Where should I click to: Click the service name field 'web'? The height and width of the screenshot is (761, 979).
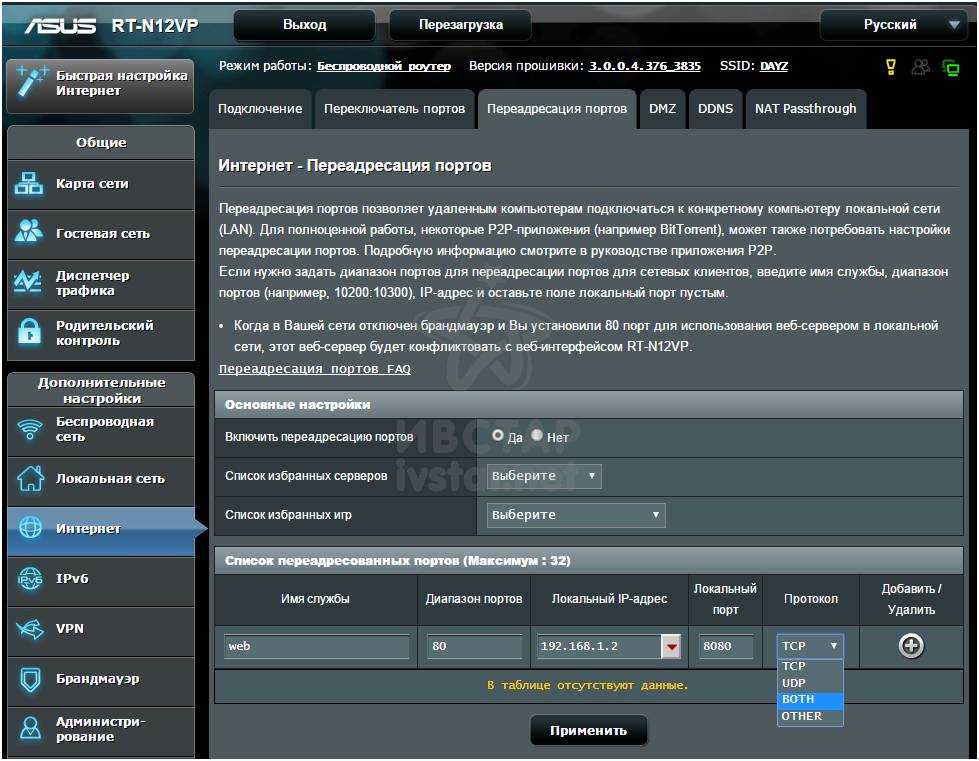(316, 647)
